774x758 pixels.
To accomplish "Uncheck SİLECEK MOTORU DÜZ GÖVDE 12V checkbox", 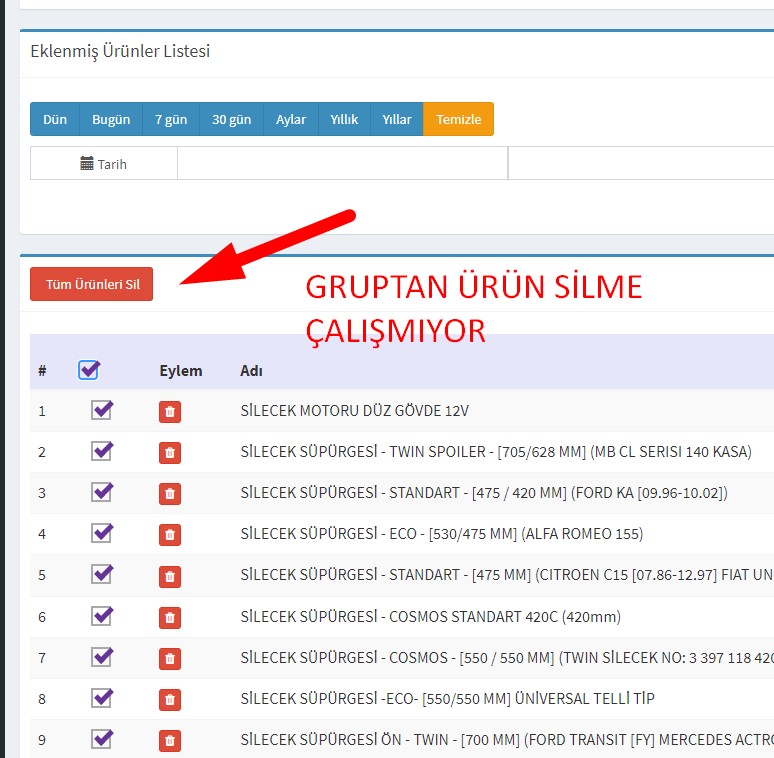I will [x=102, y=410].
